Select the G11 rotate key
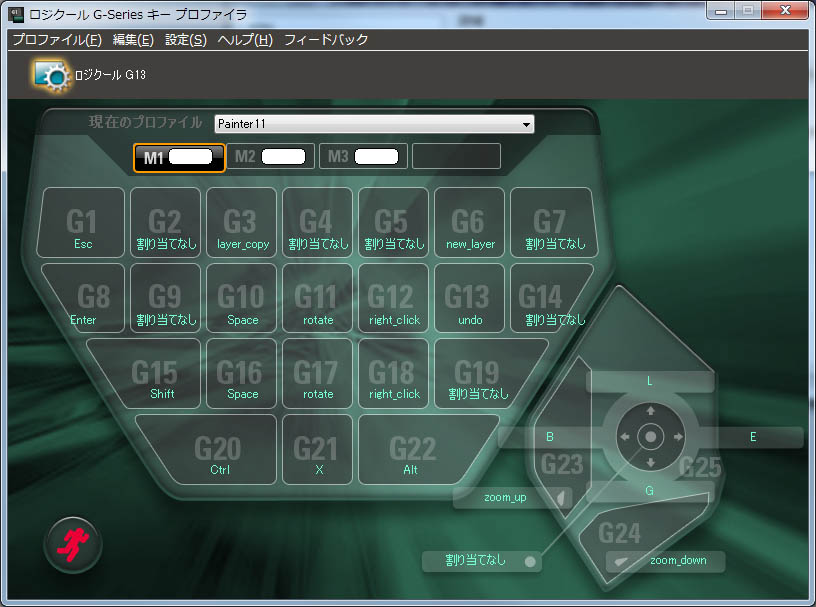This screenshot has height=607, width=816. pos(317,298)
